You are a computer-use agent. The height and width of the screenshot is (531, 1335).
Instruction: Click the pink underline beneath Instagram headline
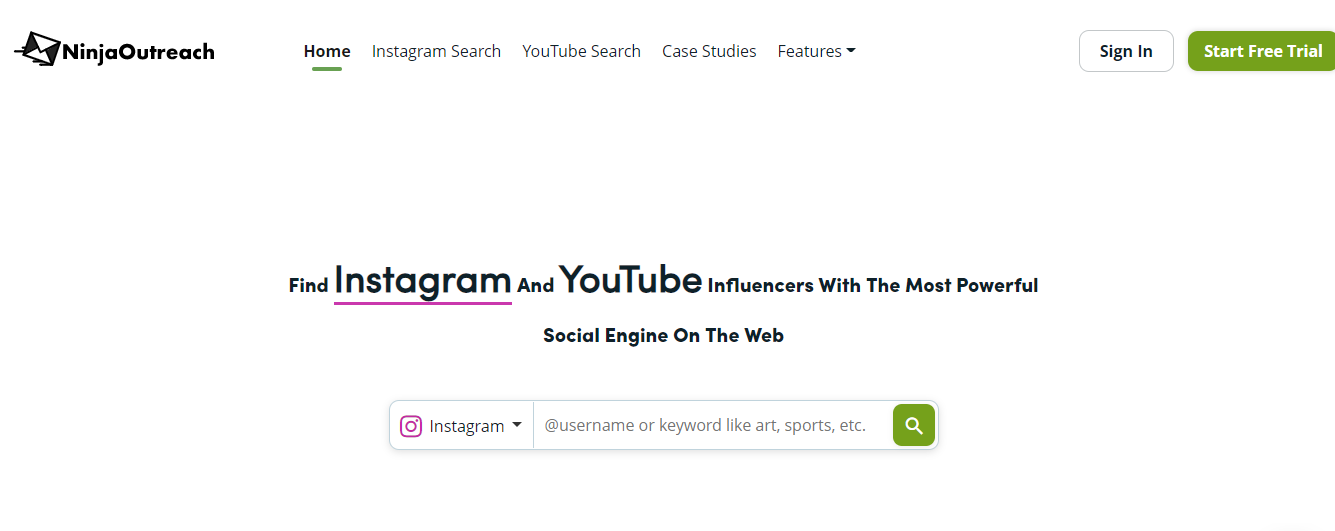tap(423, 302)
